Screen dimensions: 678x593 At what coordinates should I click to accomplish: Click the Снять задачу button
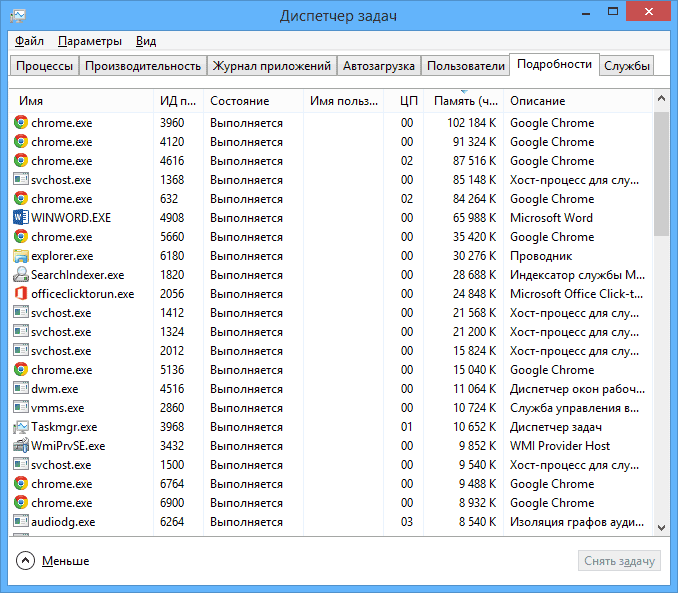(619, 561)
